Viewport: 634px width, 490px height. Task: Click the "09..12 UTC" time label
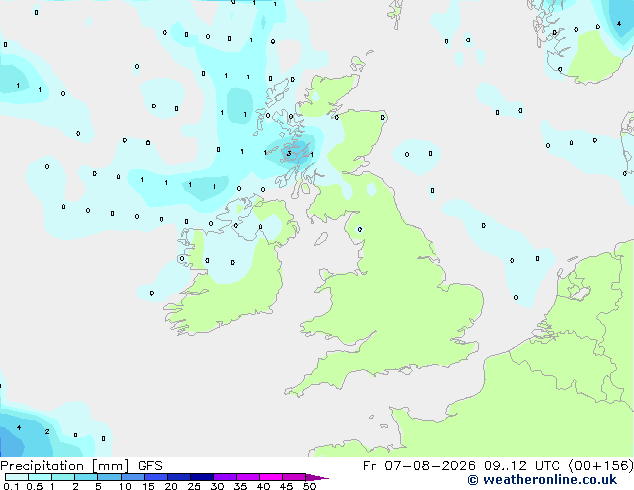coord(524,466)
